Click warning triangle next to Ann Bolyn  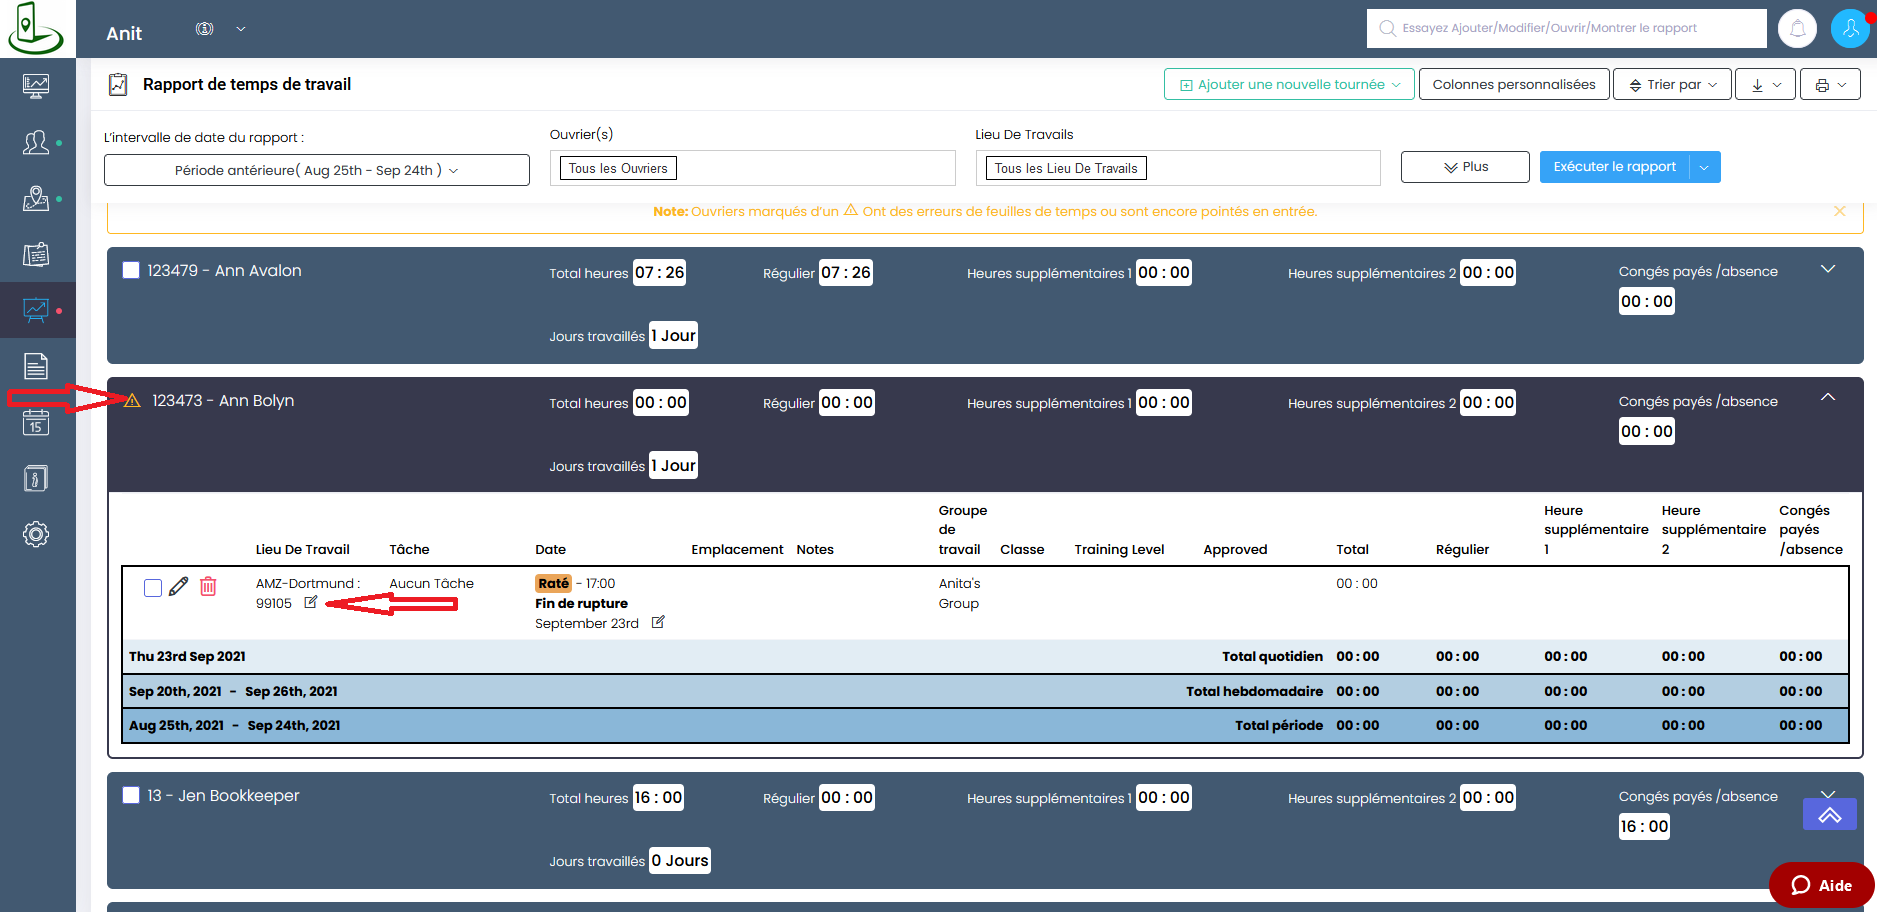(x=132, y=401)
